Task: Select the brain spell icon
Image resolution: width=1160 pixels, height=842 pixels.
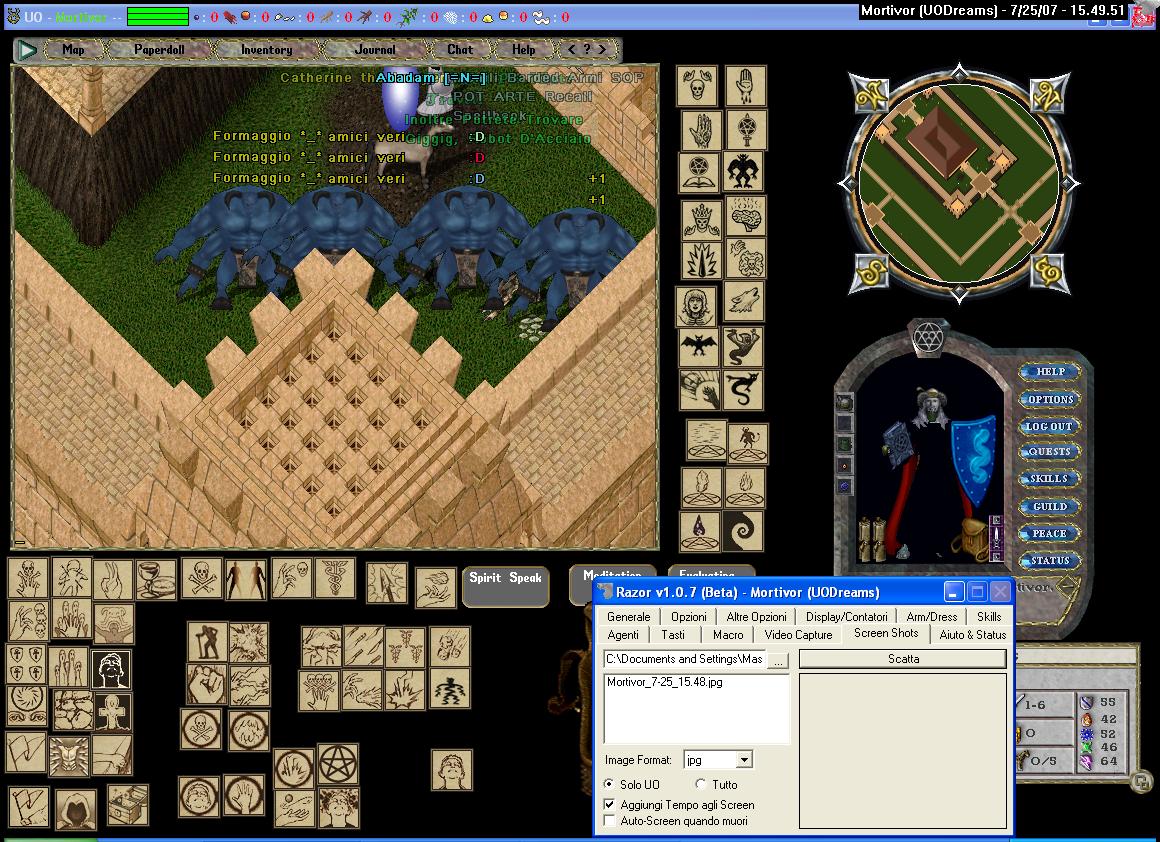Action: 746,215
